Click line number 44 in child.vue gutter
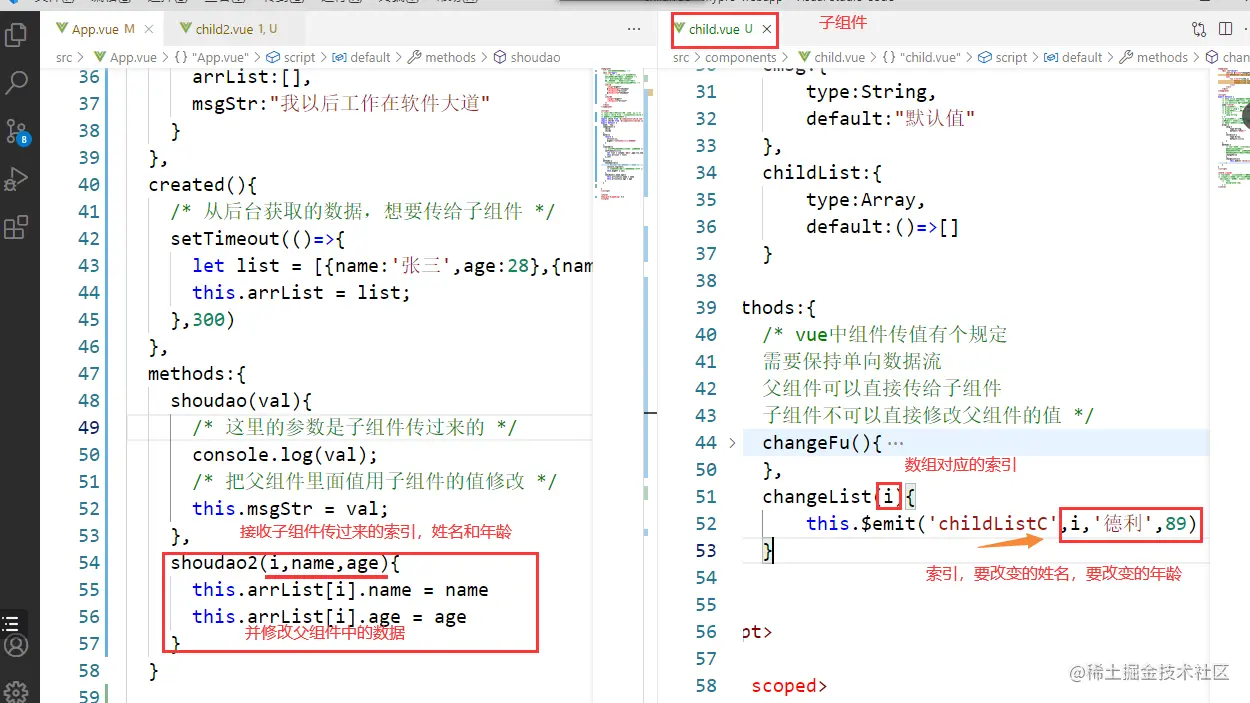 [x=706, y=442]
